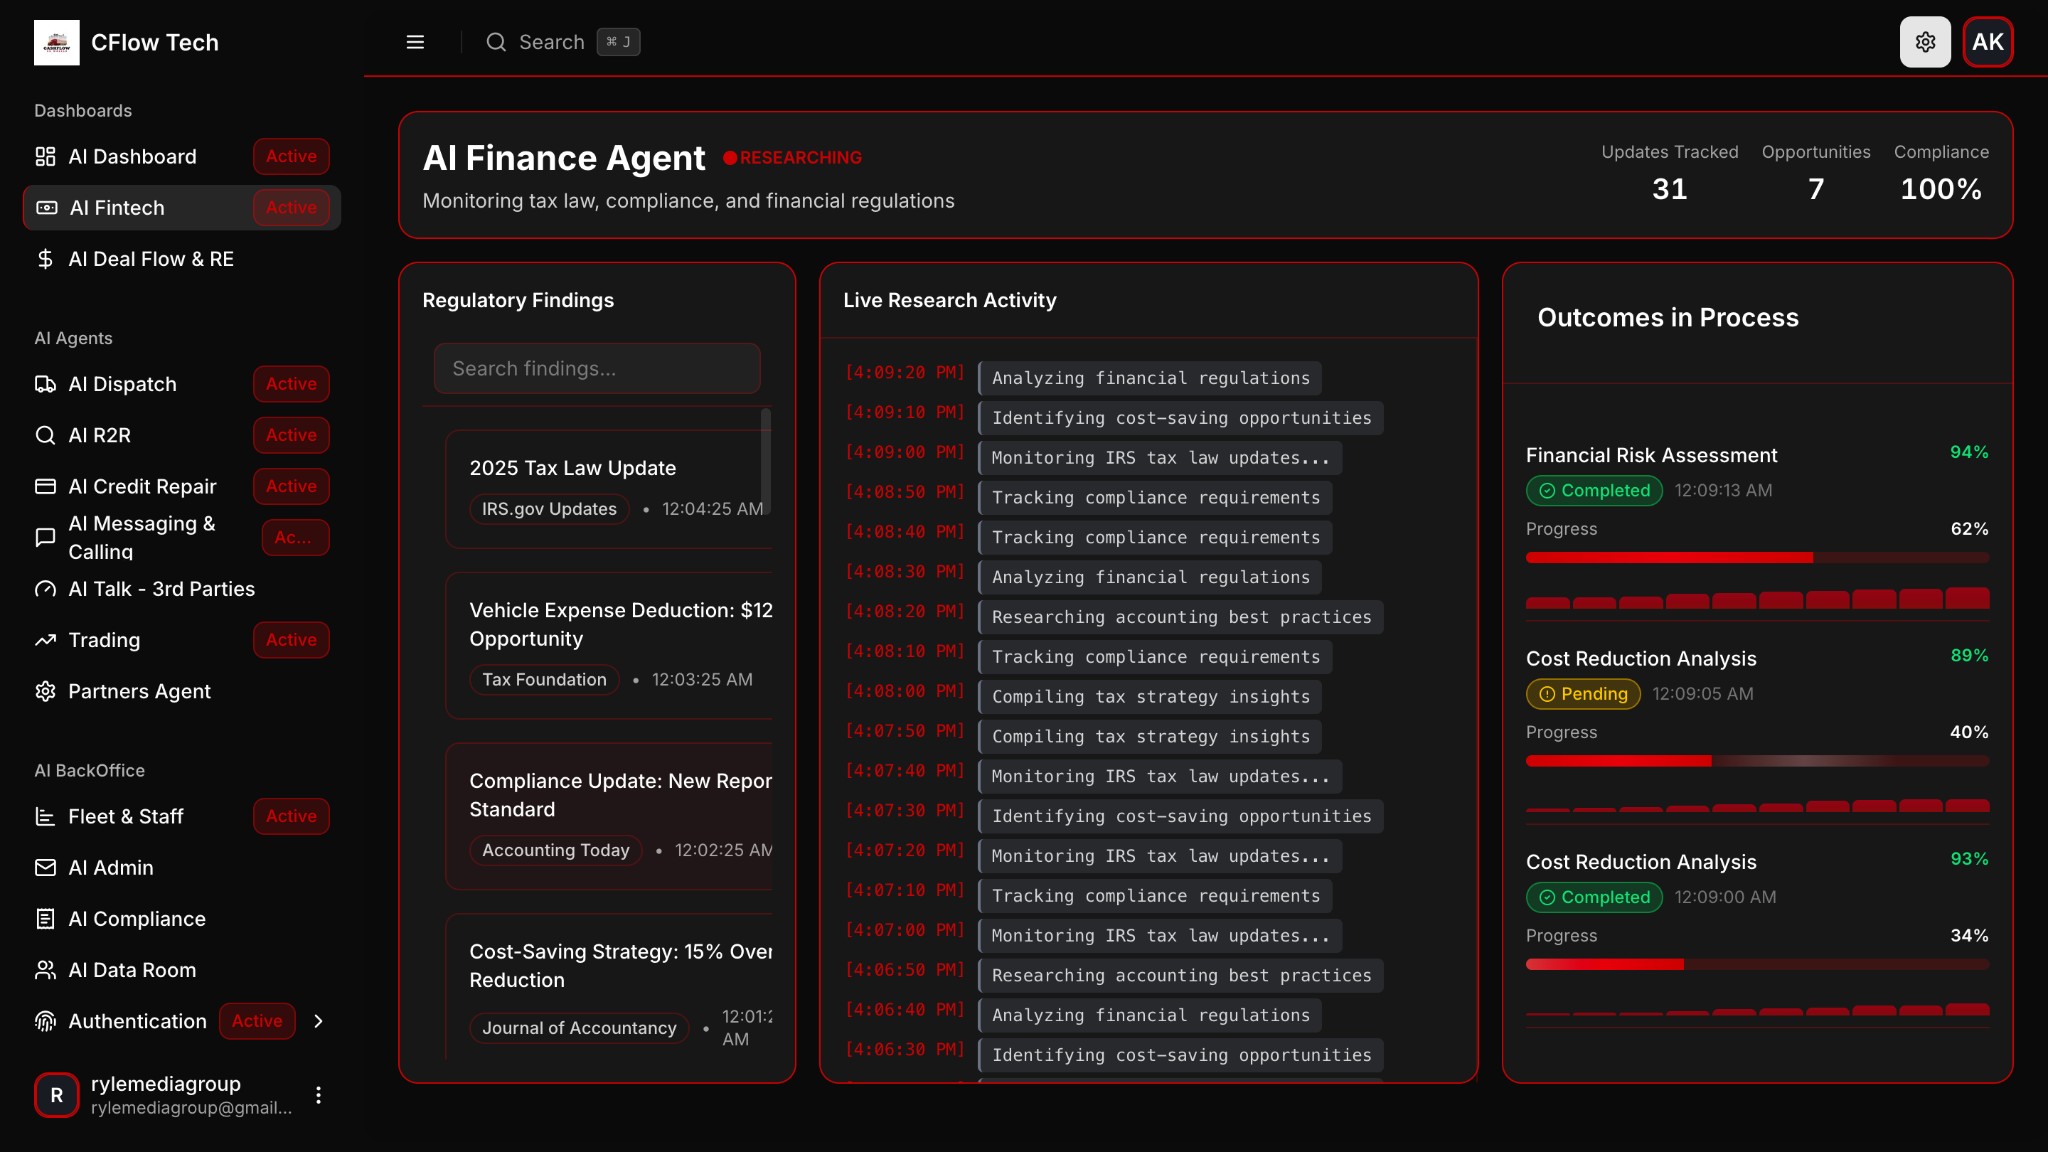This screenshot has height=1152, width=2048.
Task: Open the AI Compliance section
Action: (136, 918)
